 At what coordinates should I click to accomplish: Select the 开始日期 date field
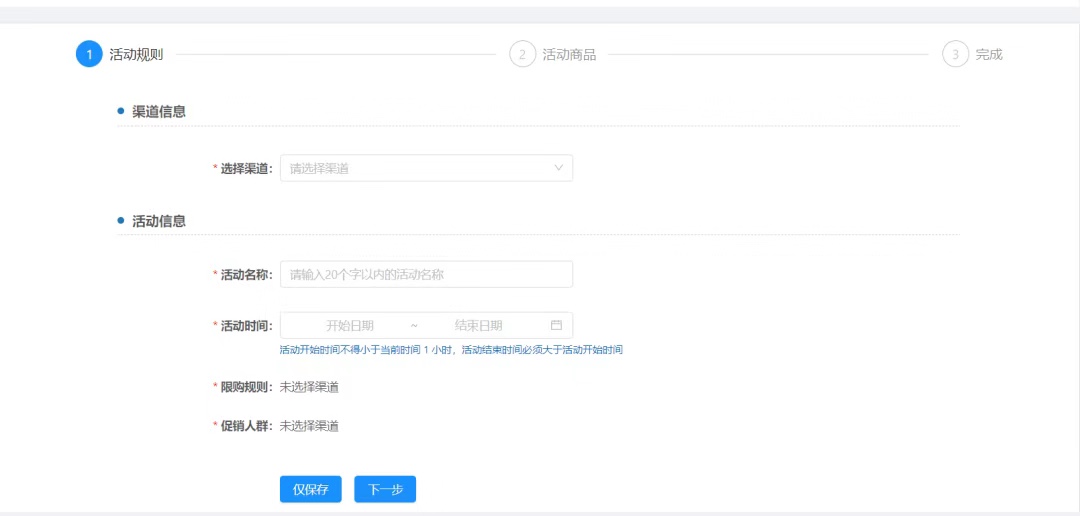pyautogui.click(x=350, y=326)
